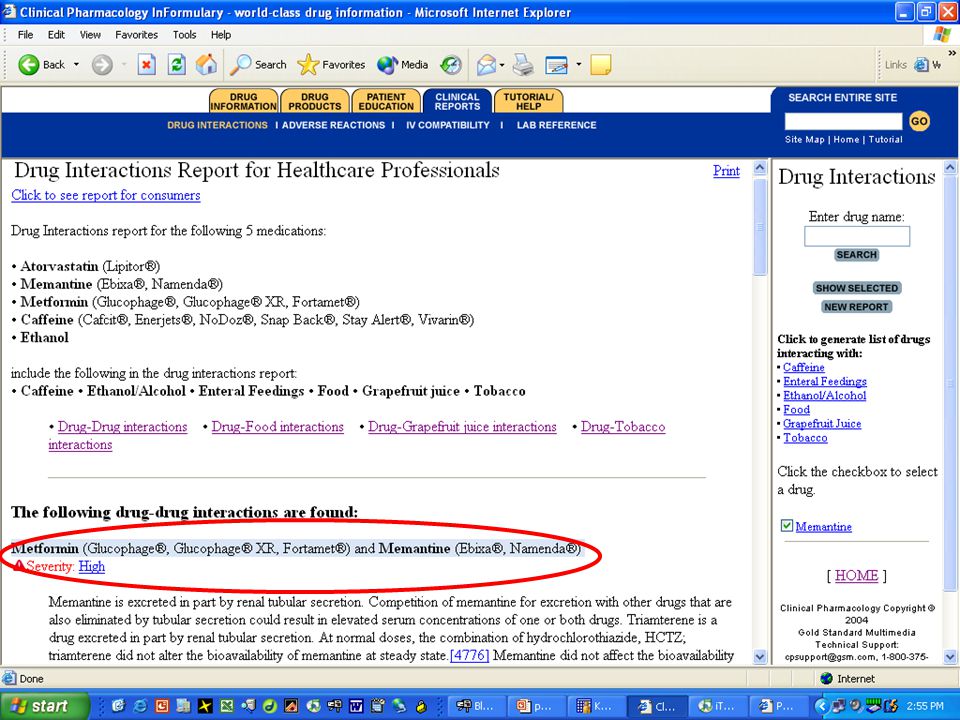Screen dimensions: 960x720
Task: Open the Forward button history dropdown arrow
Action: pyautogui.click(x=124, y=64)
